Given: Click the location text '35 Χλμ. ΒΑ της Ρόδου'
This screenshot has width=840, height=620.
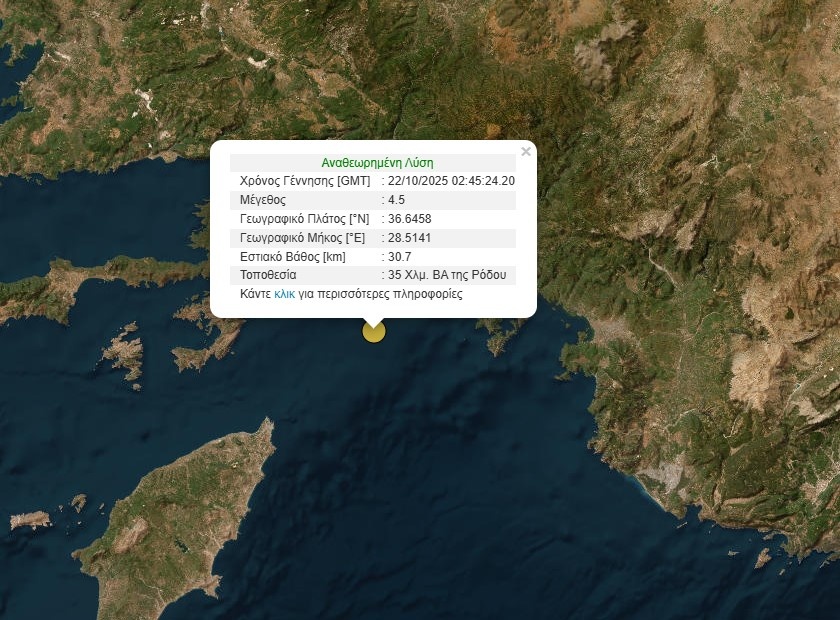Looking at the screenshot, I should 447,275.
